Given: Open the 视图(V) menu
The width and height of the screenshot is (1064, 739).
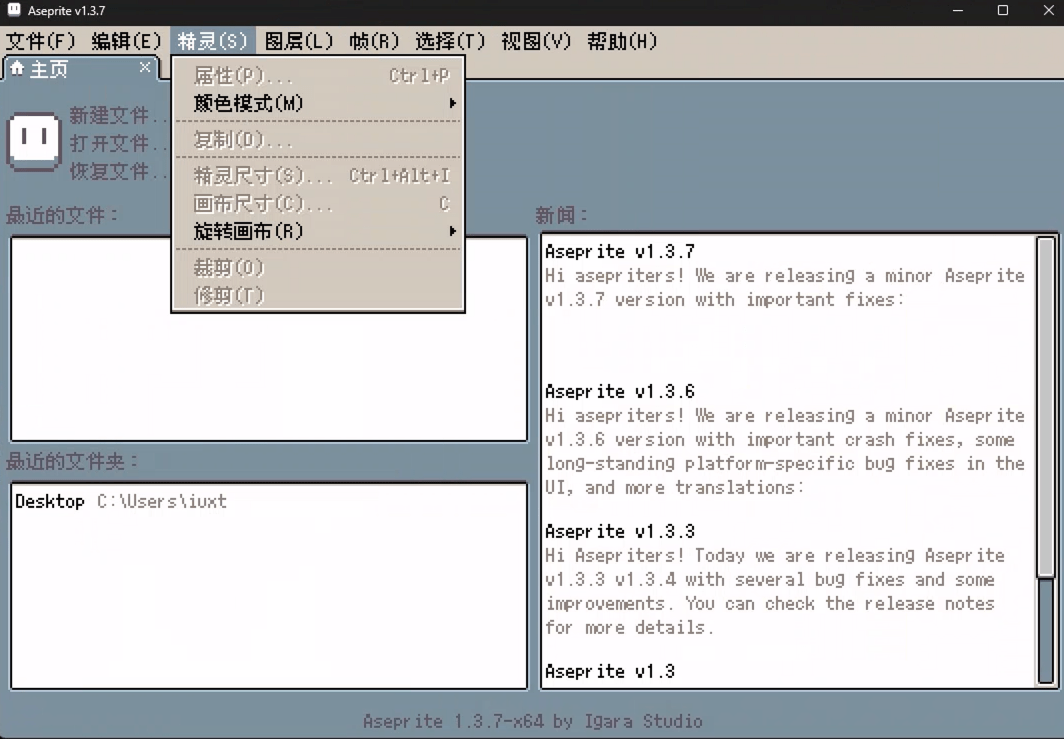Looking at the screenshot, I should pos(536,41).
